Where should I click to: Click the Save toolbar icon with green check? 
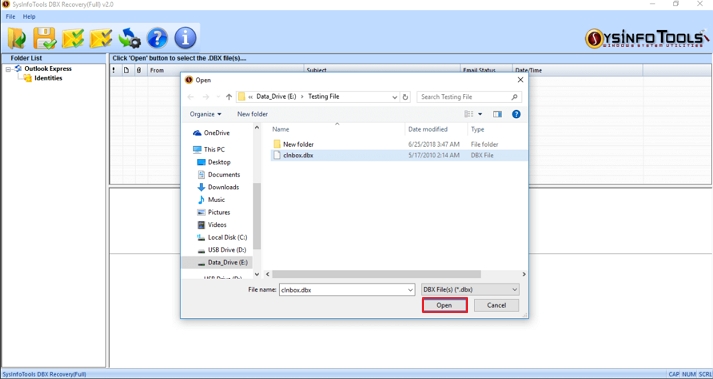(x=45, y=38)
